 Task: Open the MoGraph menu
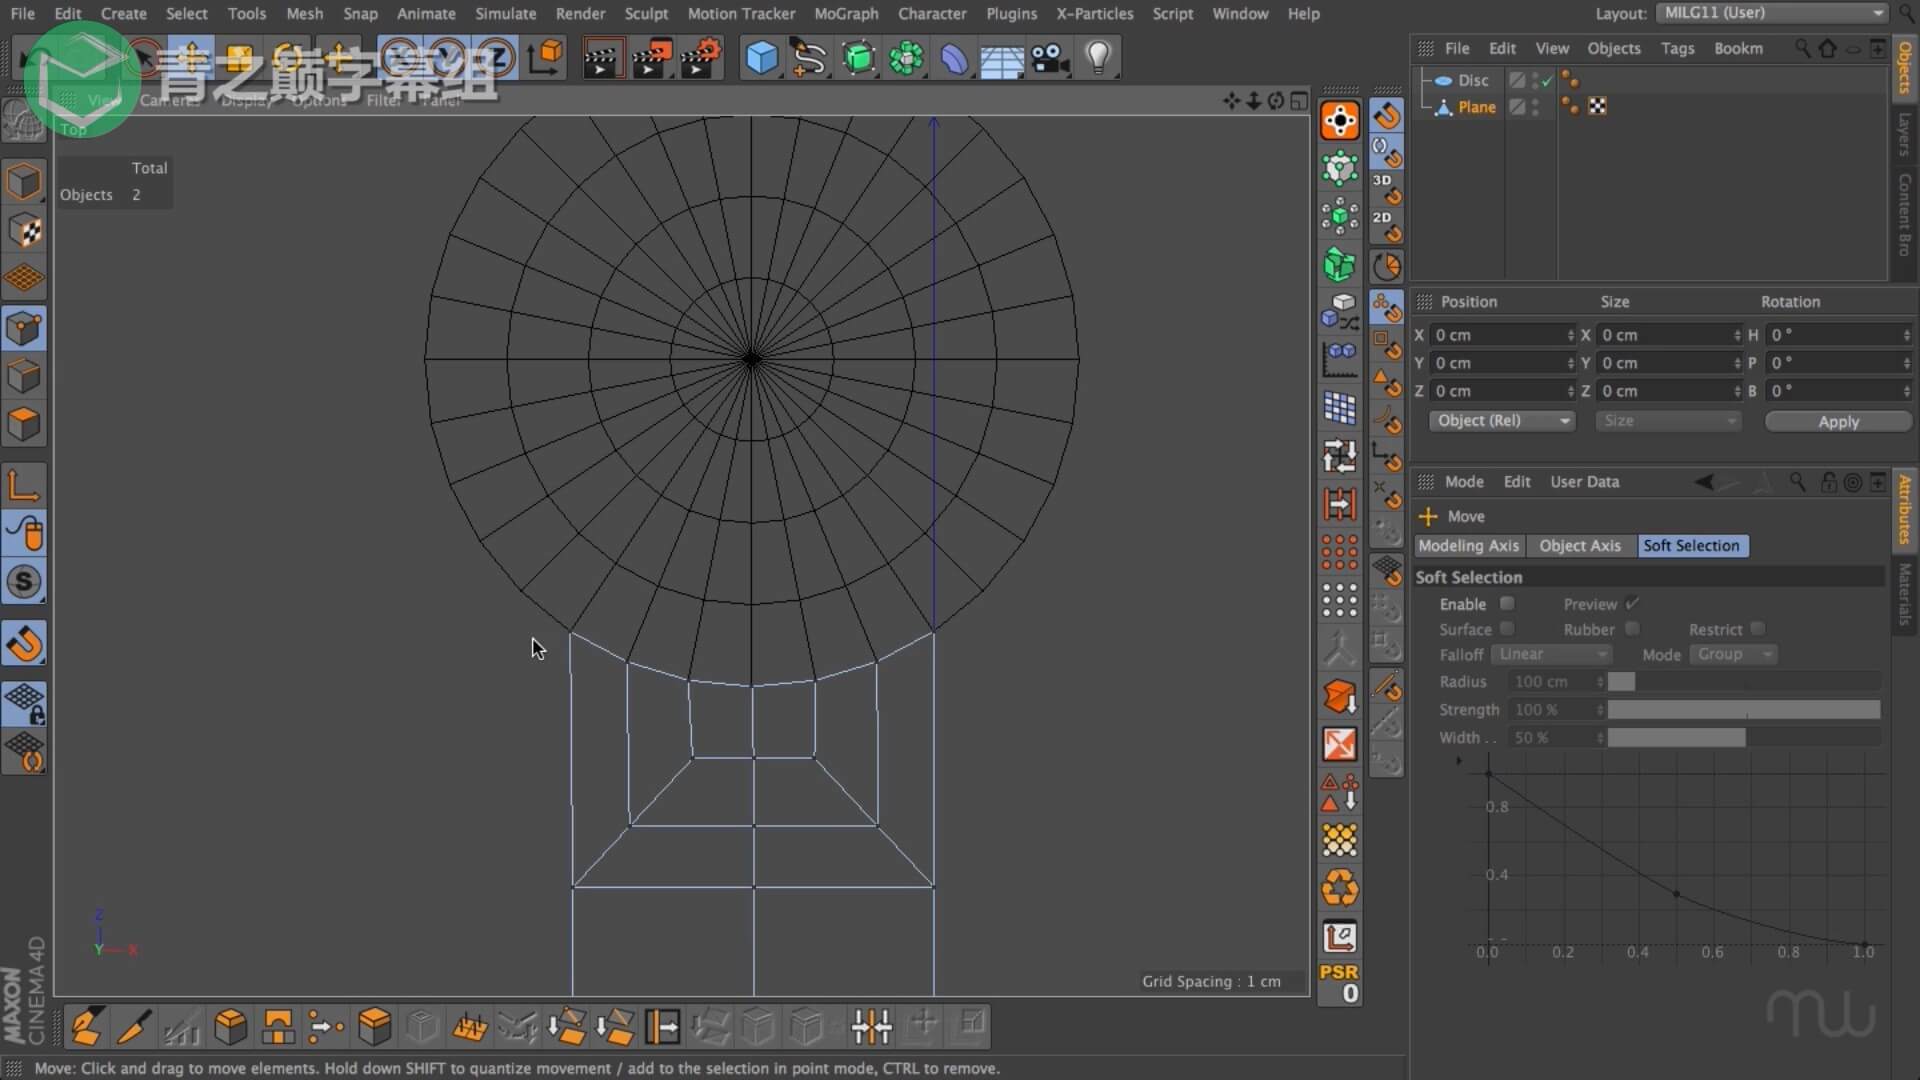pos(845,14)
